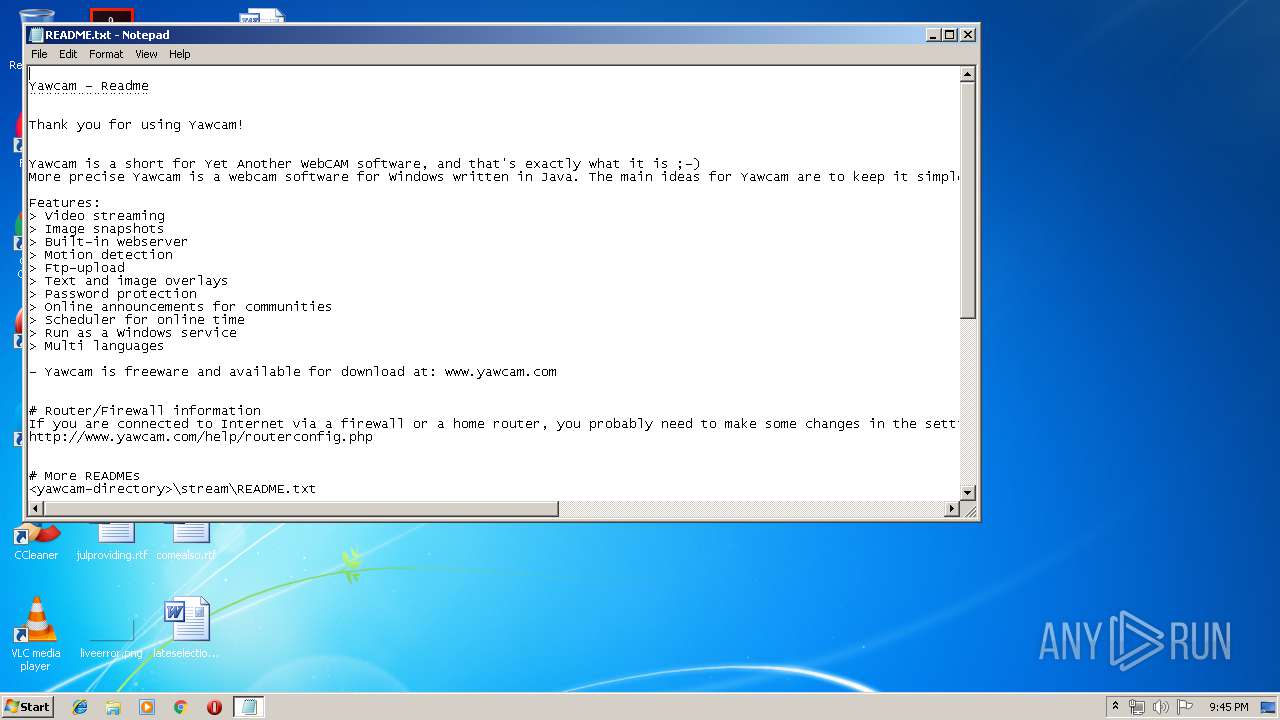The height and width of the screenshot is (720, 1280).
Task: Launch Internet Explorer from taskbar
Action: point(80,707)
